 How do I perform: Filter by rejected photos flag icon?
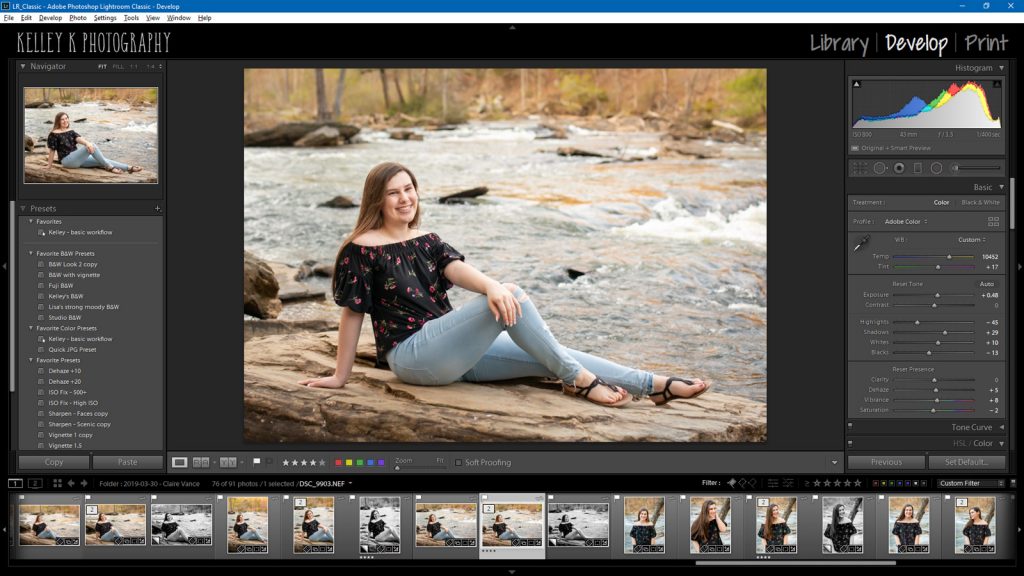coord(753,483)
